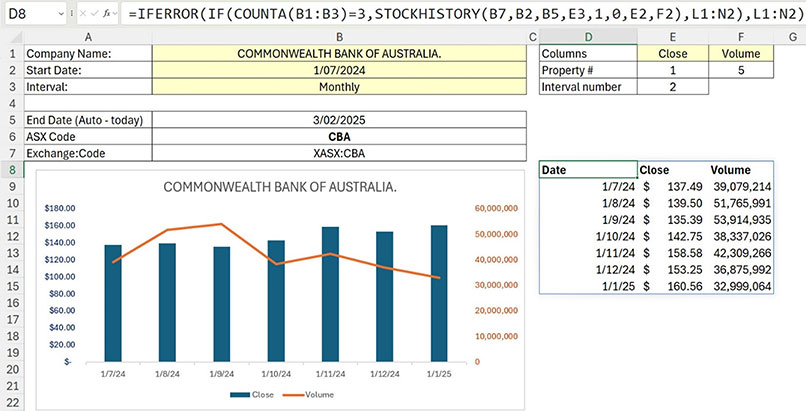This screenshot has width=806, height=411.
Task: Select the 1/11/24 bar in the chart
Action: (x=330, y=294)
